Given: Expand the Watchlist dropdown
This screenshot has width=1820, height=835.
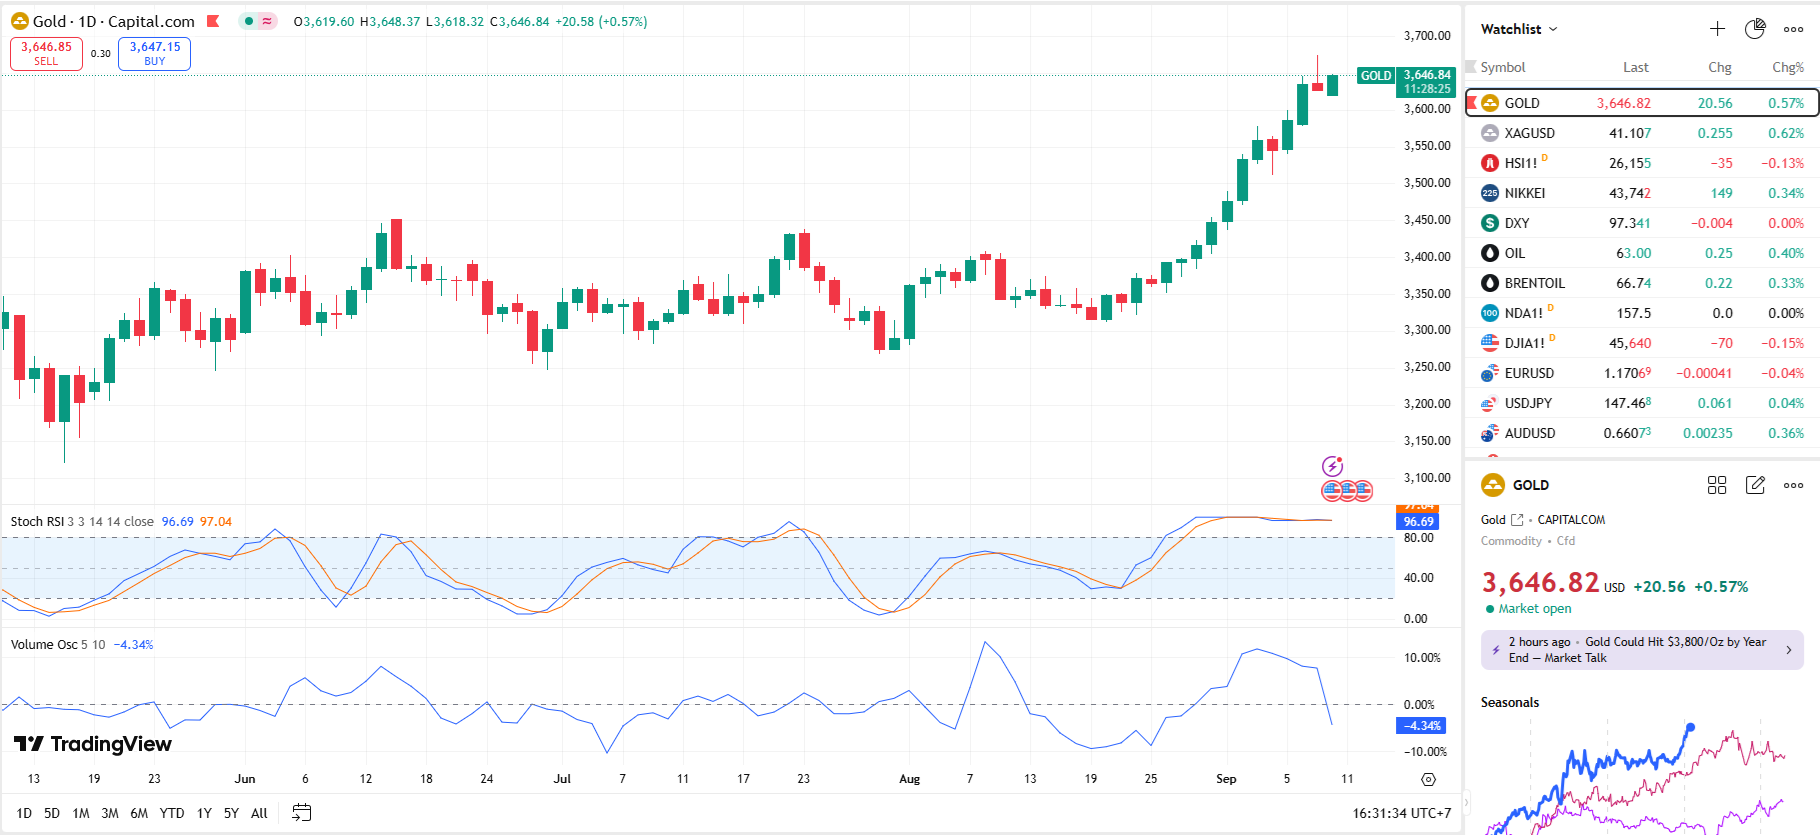Looking at the screenshot, I should tap(1519, 29).
